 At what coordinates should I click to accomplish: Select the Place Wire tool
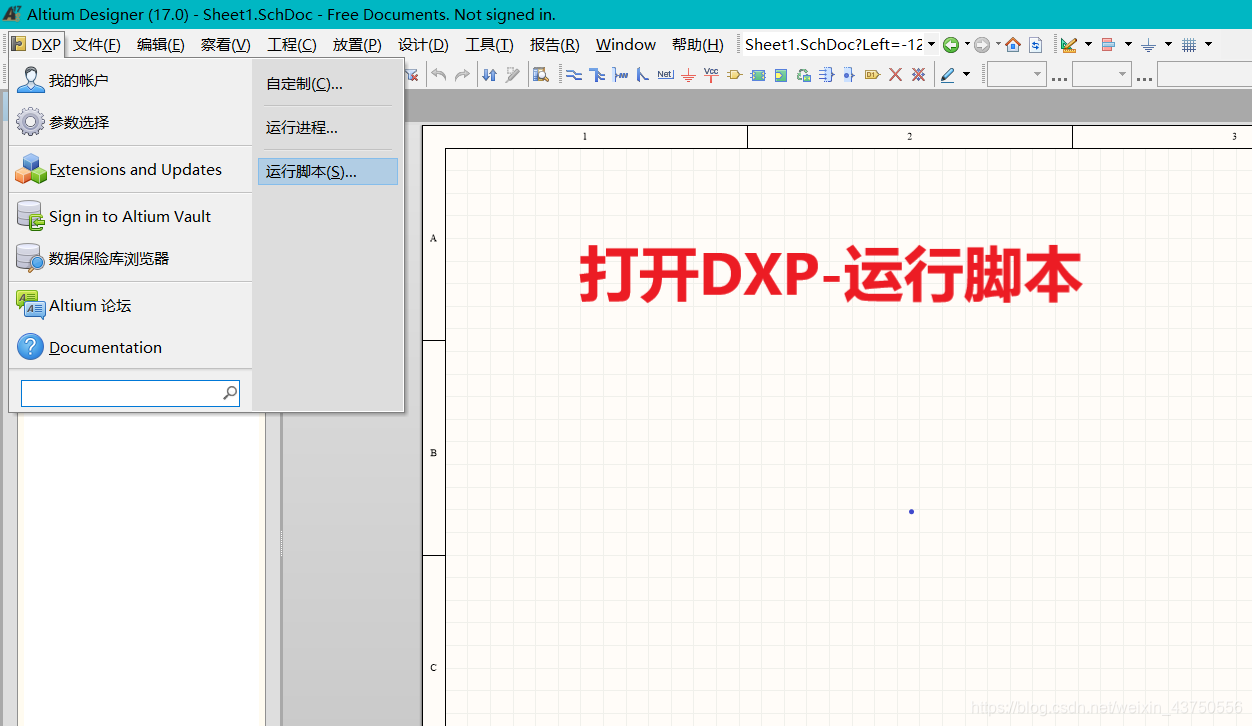coord(574,74)
